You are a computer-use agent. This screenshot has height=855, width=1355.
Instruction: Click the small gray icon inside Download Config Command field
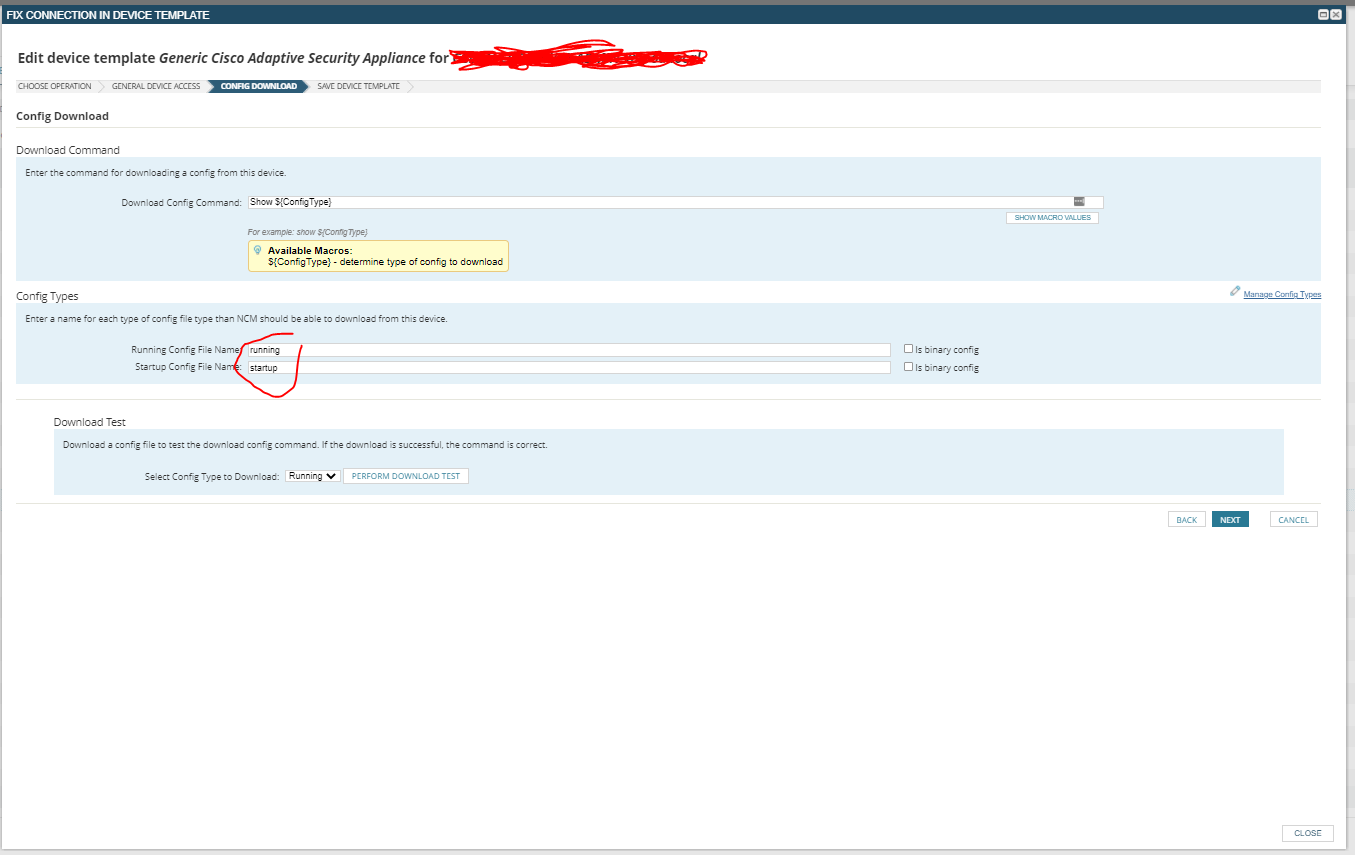[1079, 202]
